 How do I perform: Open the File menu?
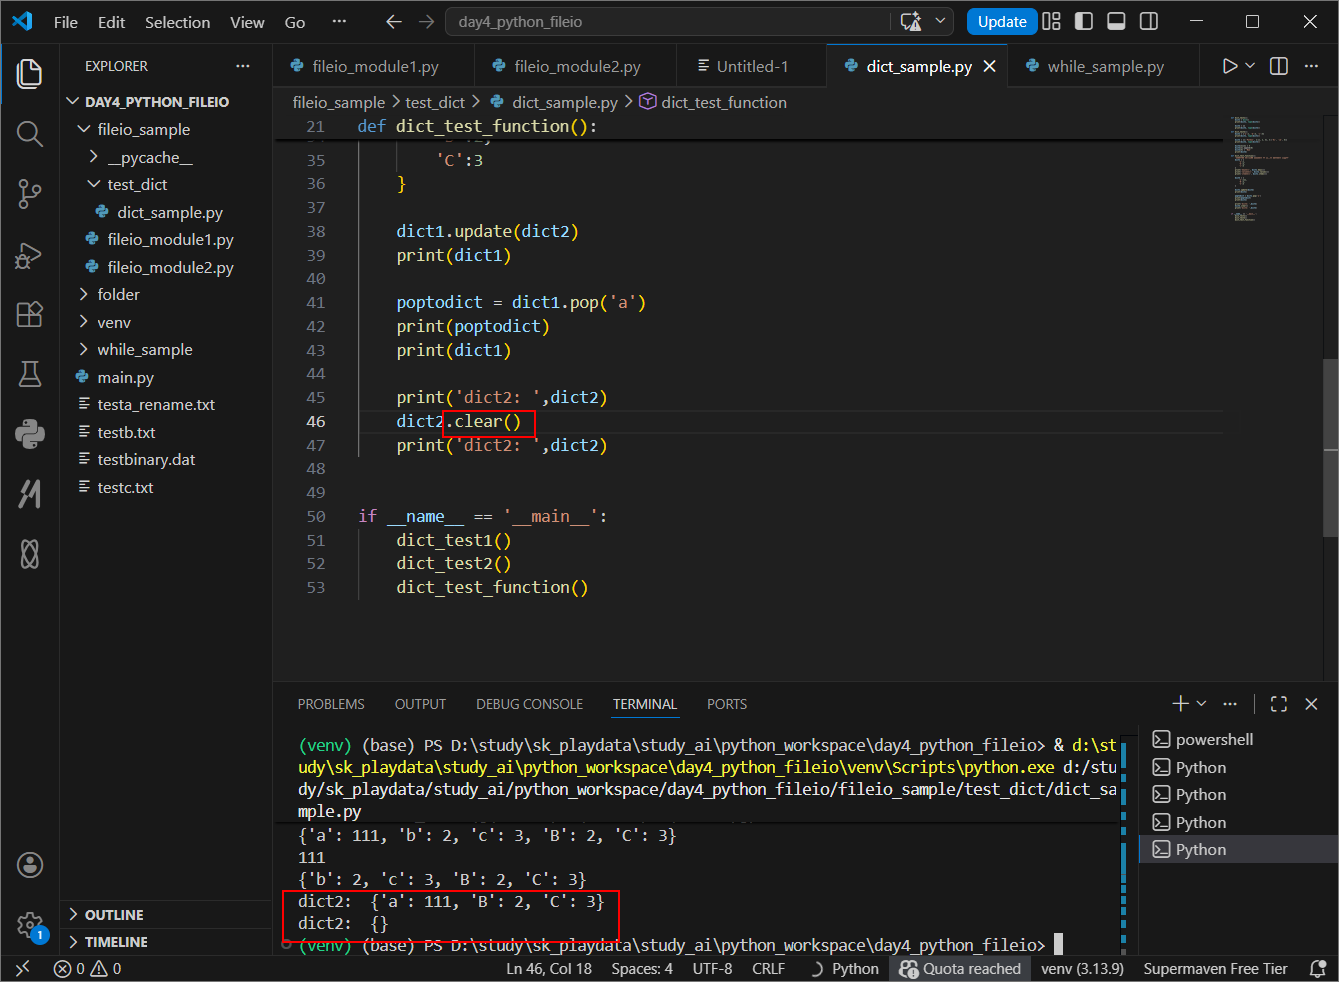pos(66,22)
